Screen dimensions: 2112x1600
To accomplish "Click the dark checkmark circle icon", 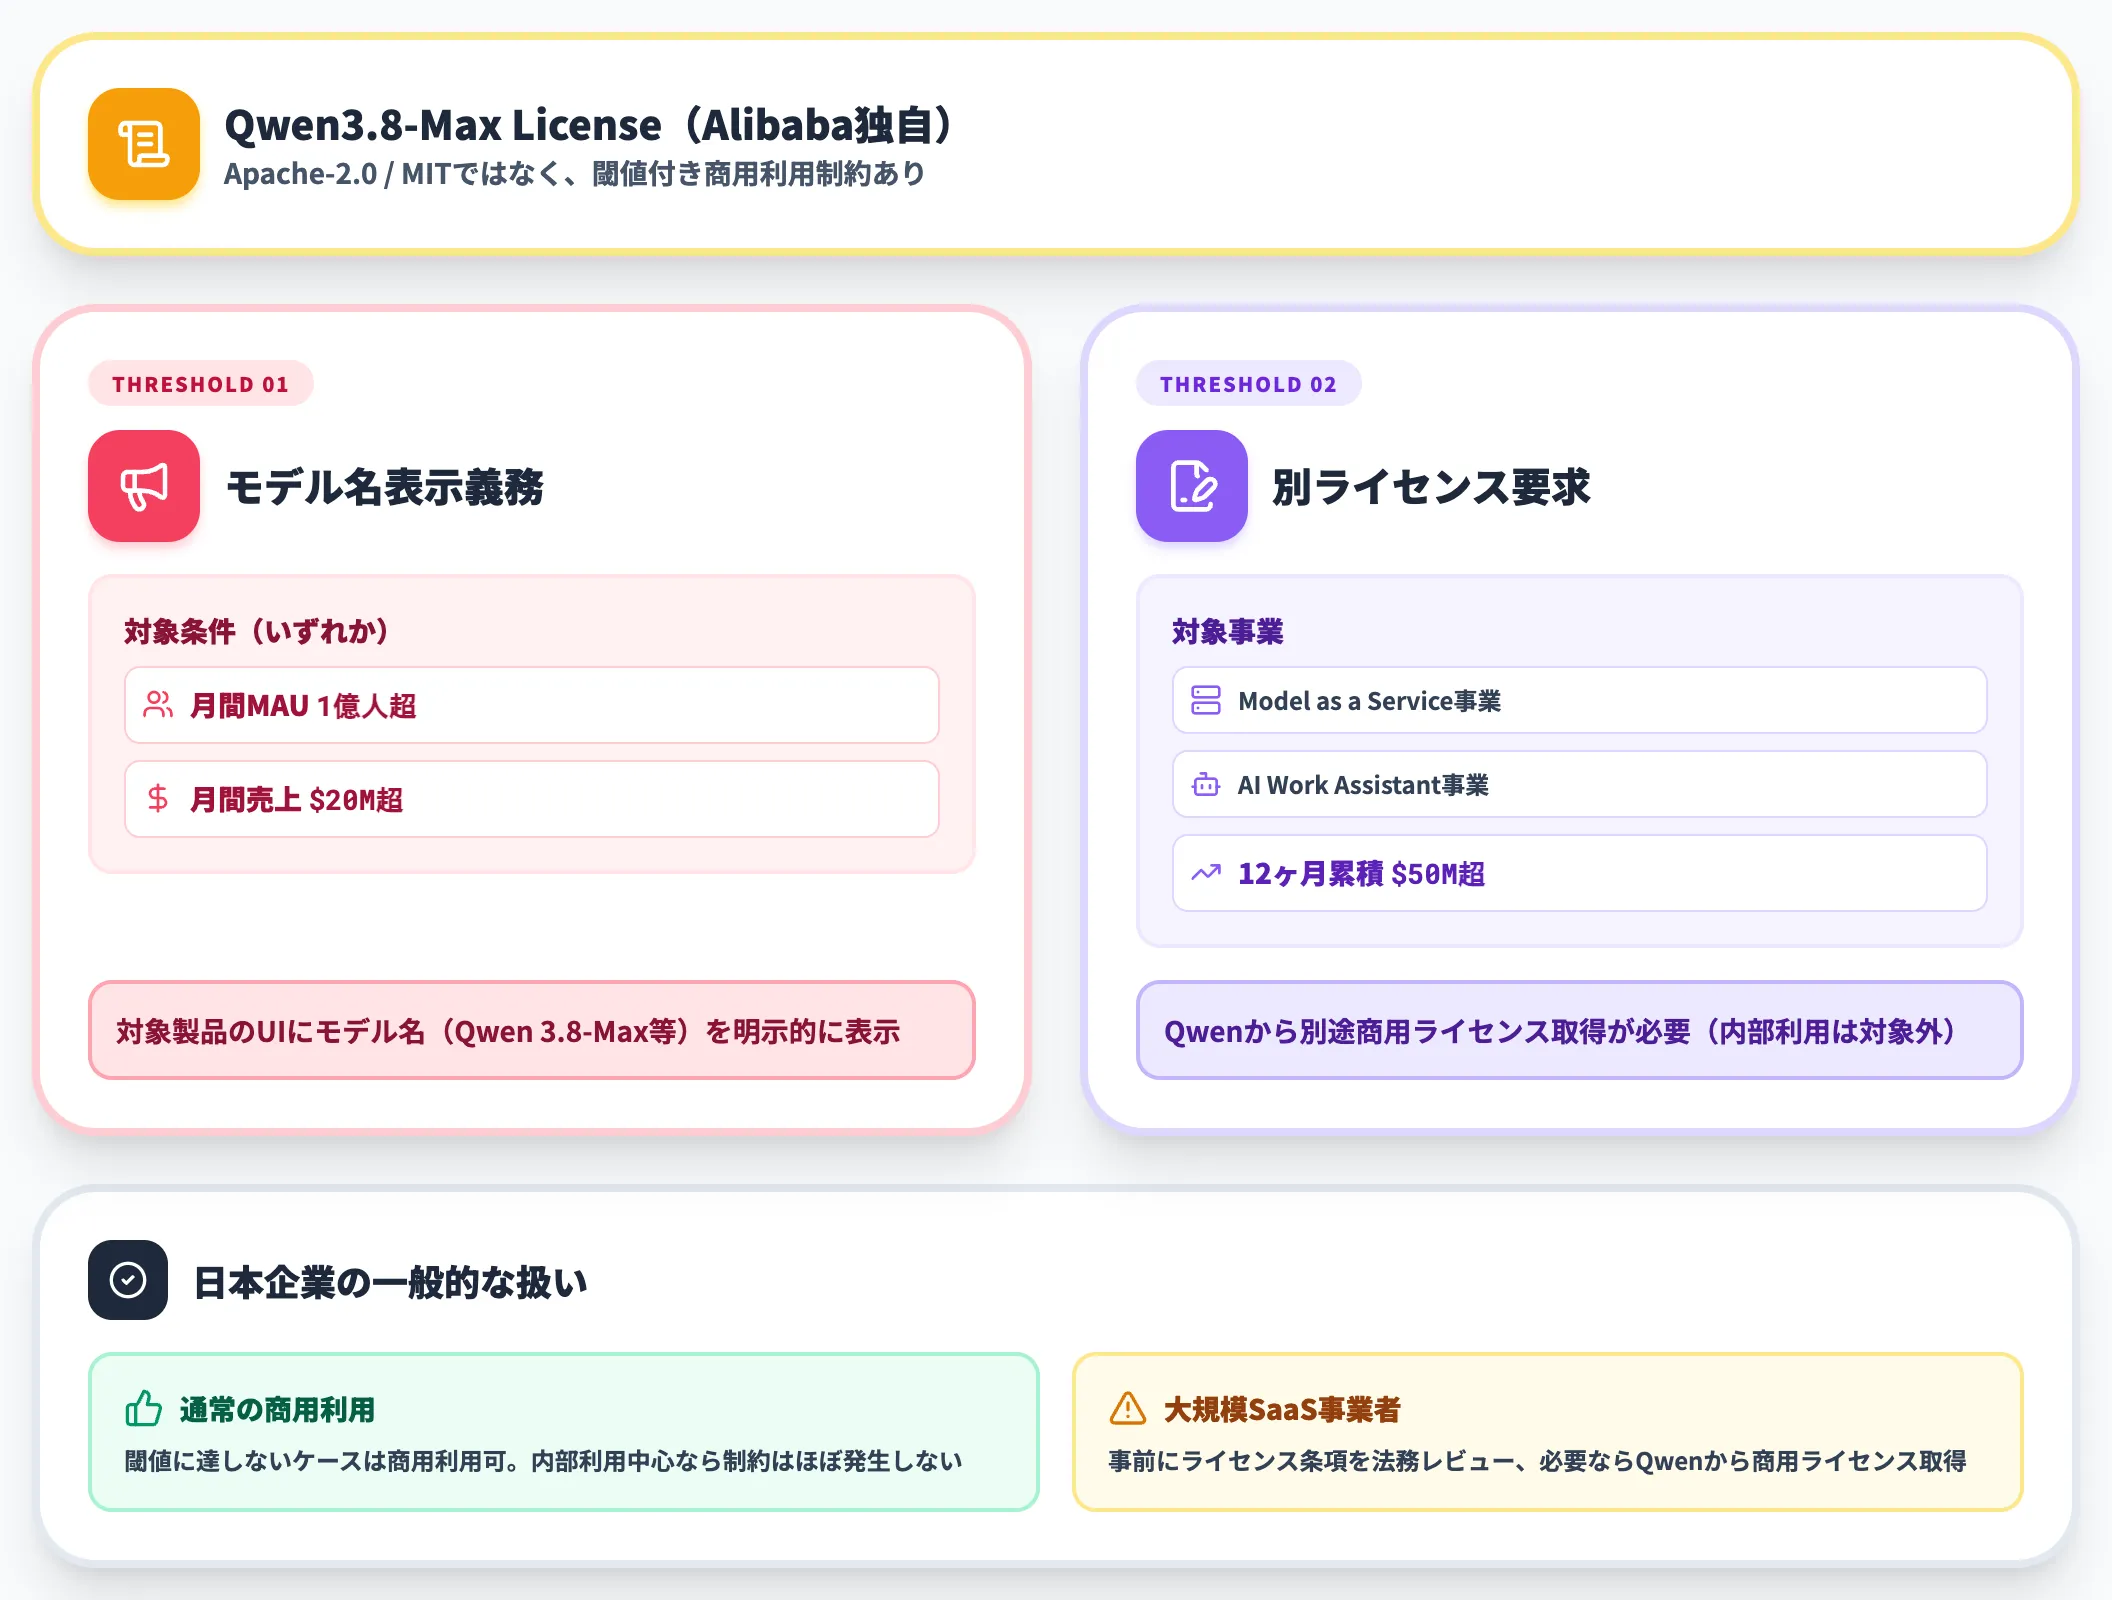I will click(128, 1280).
